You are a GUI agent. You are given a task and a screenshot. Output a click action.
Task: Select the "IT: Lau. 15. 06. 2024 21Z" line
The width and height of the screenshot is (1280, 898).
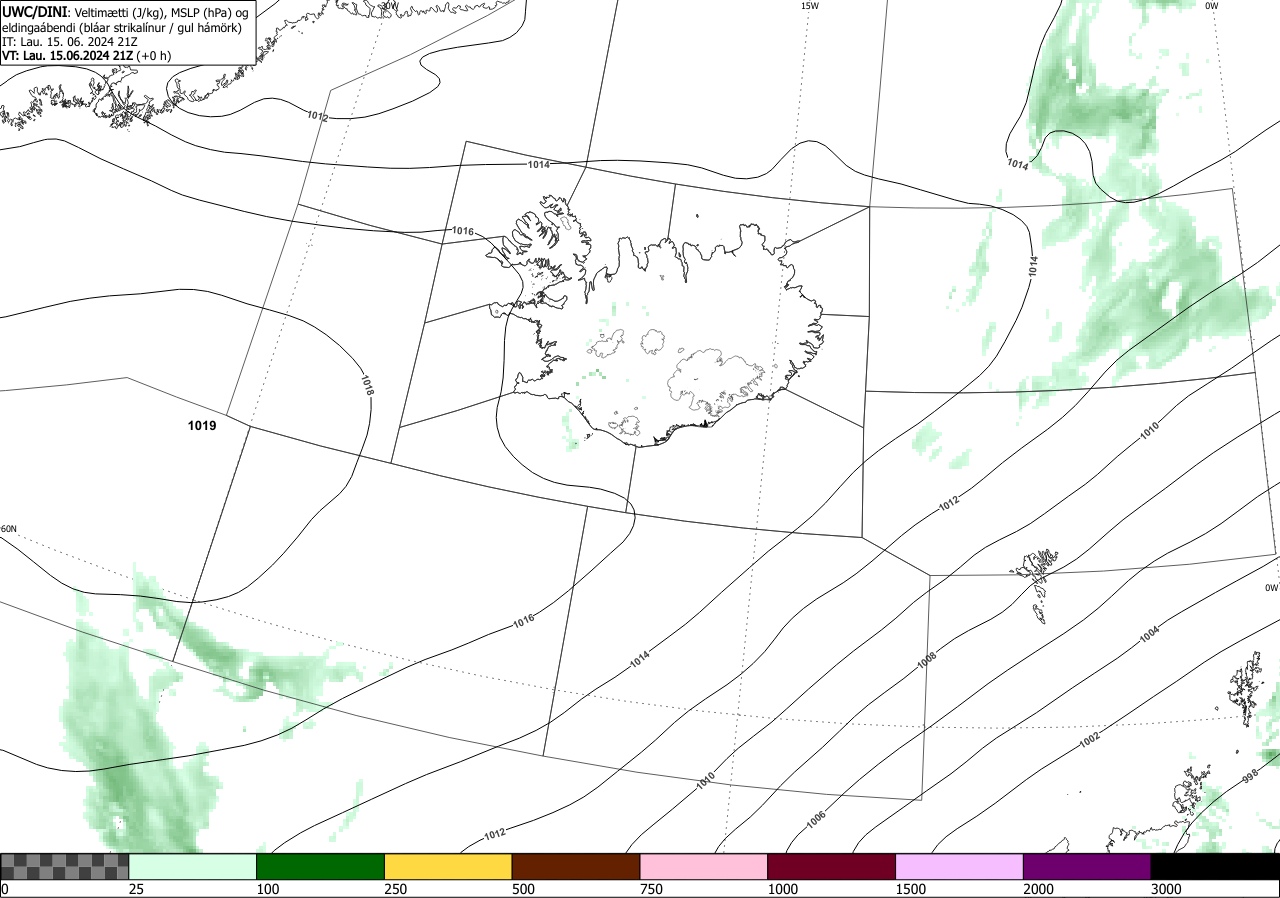pyautogui.click(x=68, y=42)
